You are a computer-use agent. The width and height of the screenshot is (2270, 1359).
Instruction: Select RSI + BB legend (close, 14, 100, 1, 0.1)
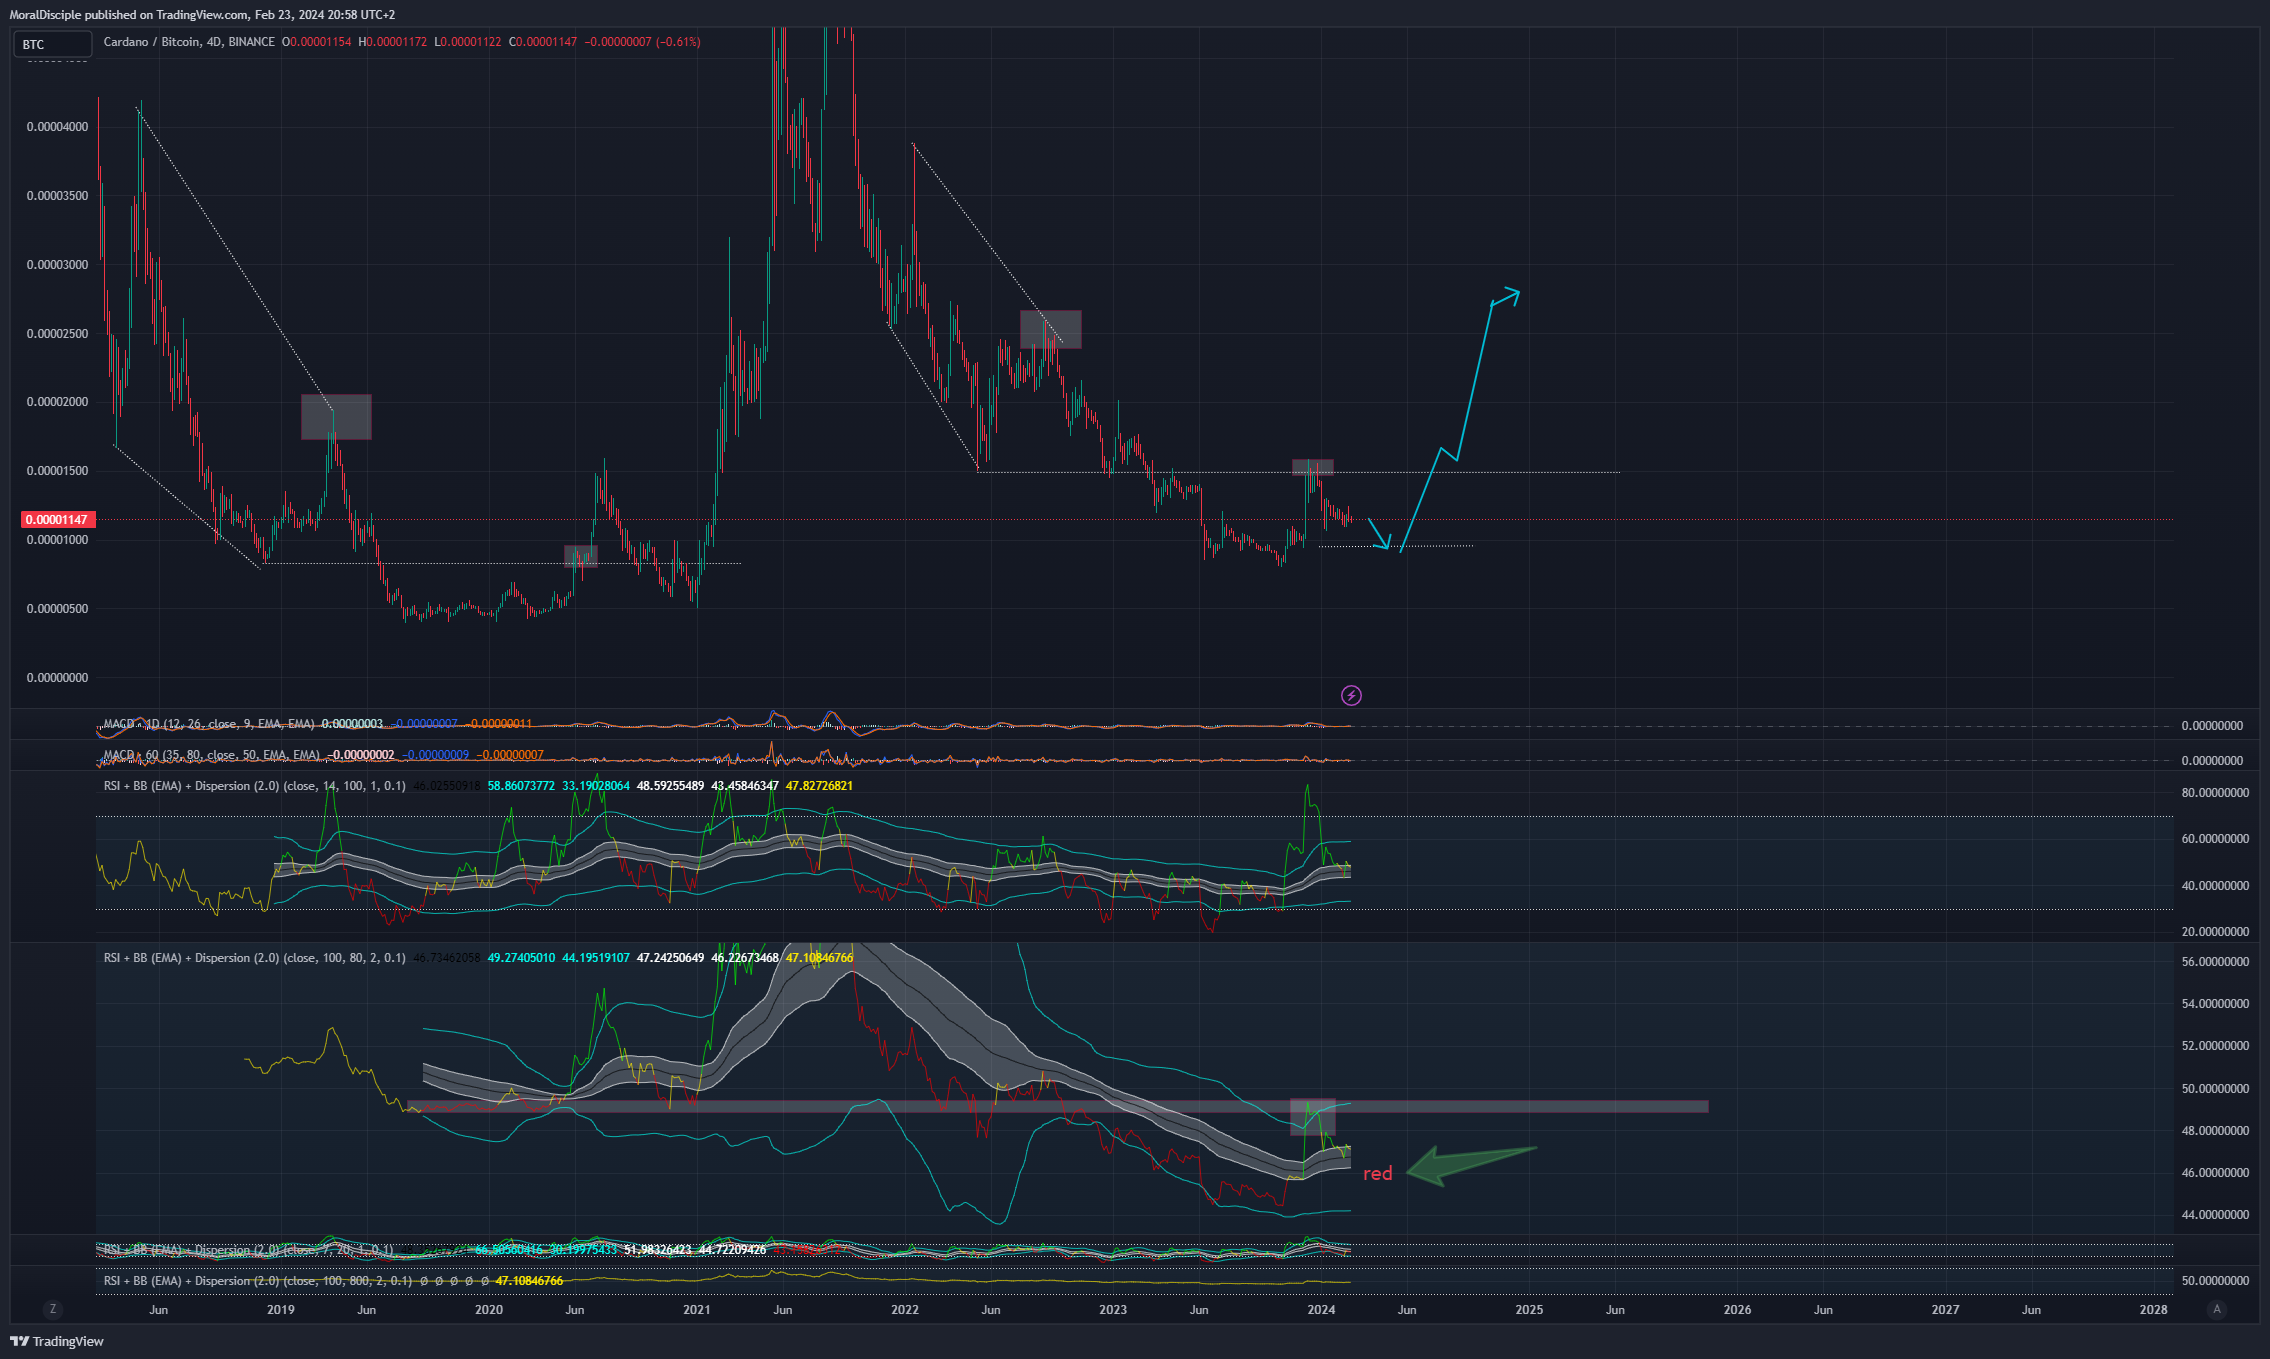255,786
